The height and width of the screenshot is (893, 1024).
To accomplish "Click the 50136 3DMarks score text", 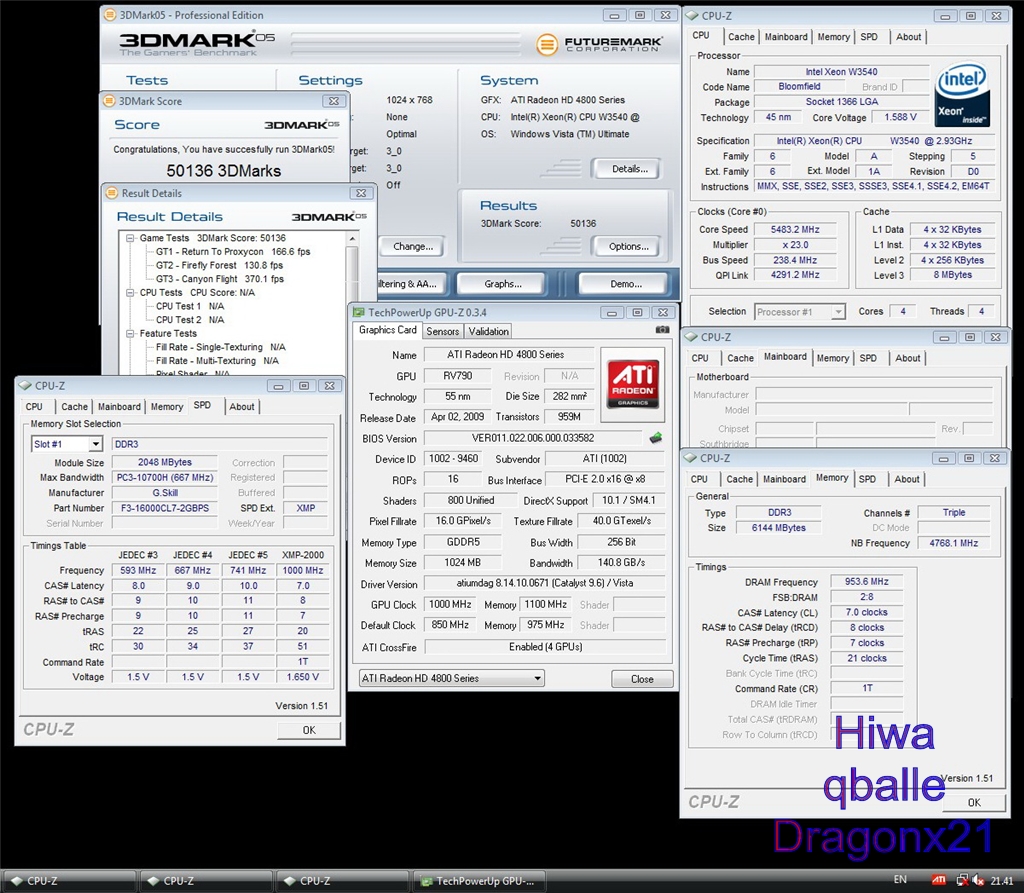I will [223, 171].
